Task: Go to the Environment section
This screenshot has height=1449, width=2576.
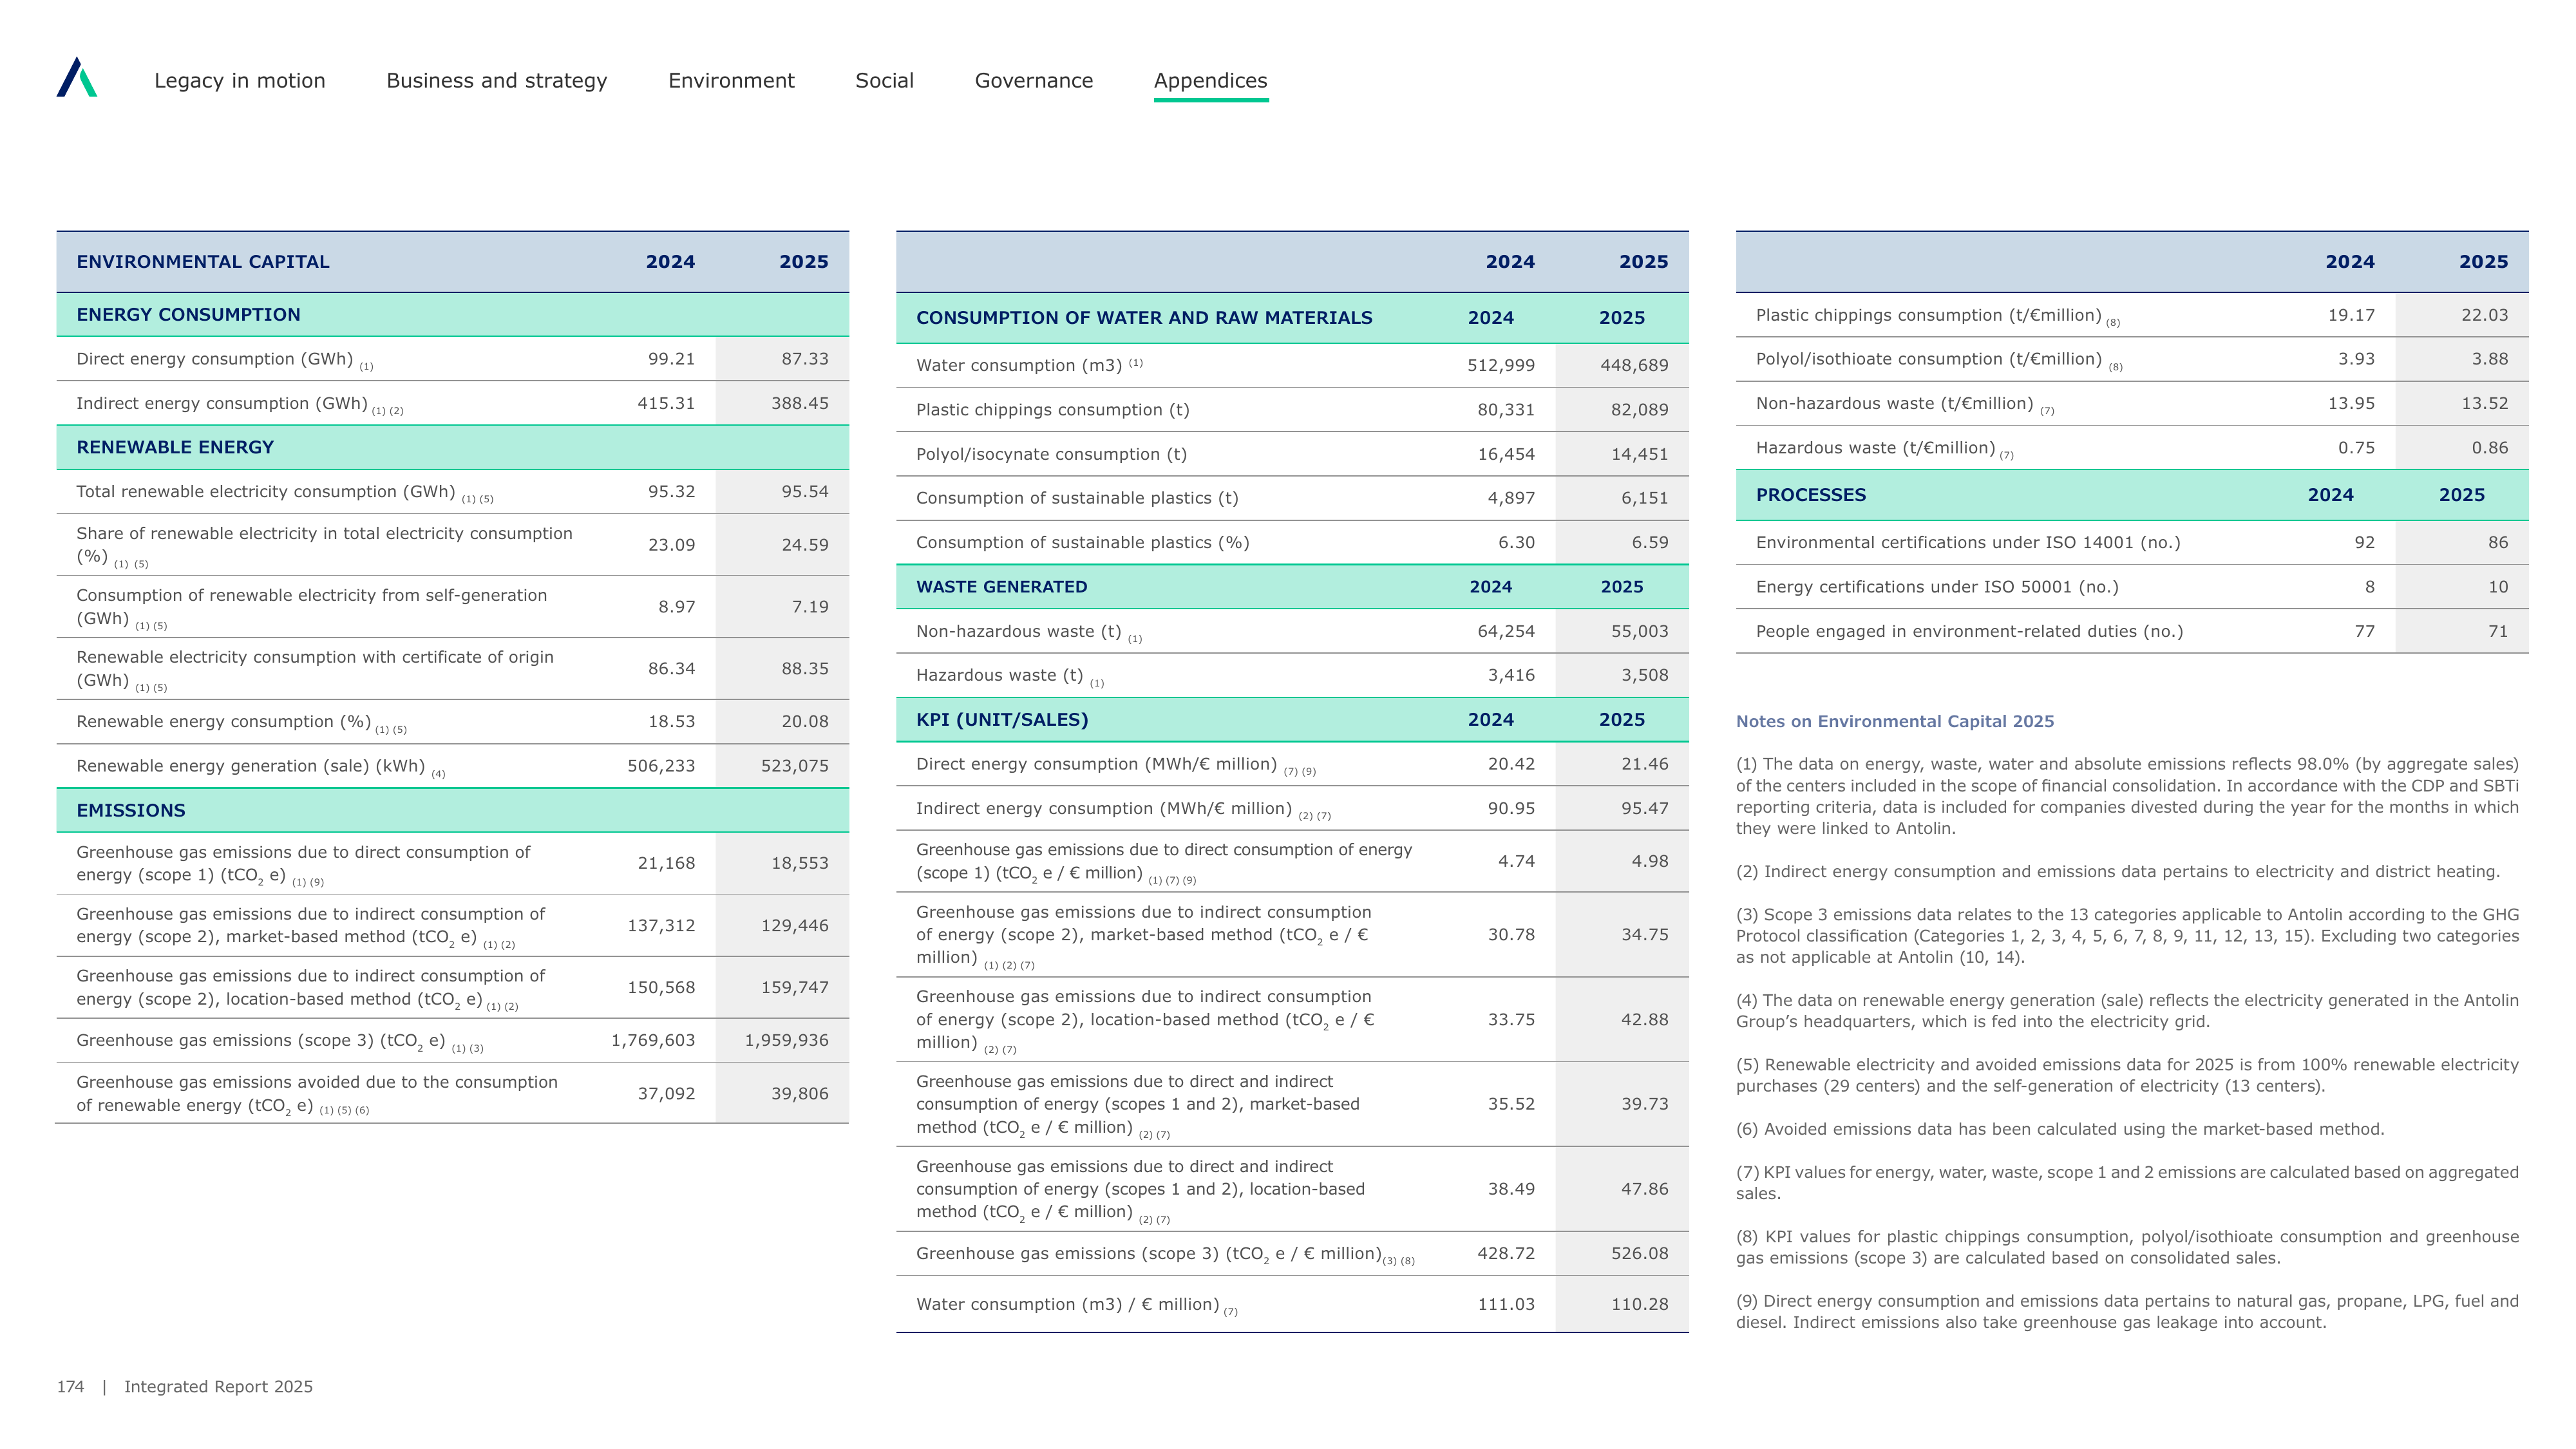Action: pos(731,80)
